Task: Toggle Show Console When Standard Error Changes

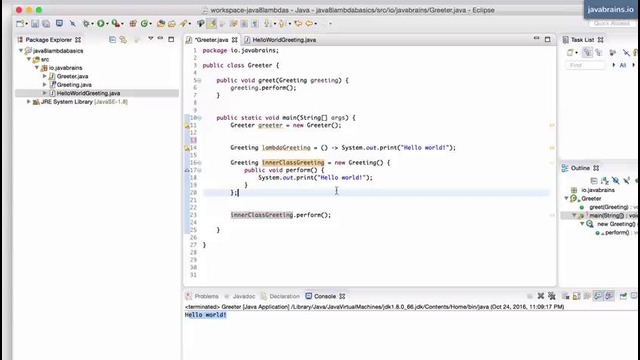Action: (609, 296)
